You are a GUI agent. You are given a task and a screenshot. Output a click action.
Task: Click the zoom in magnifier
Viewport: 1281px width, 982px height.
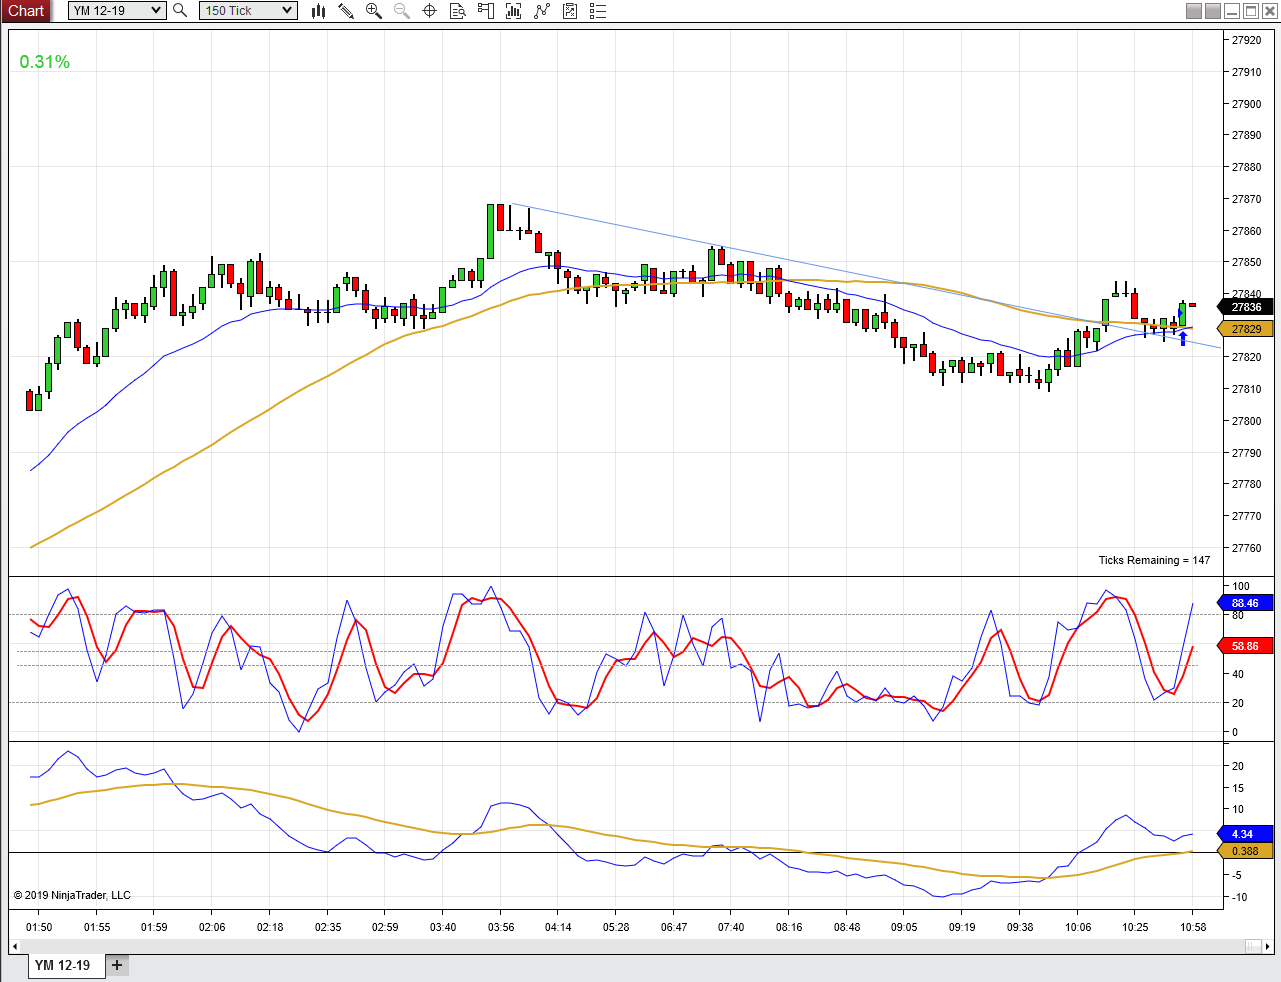374,11
